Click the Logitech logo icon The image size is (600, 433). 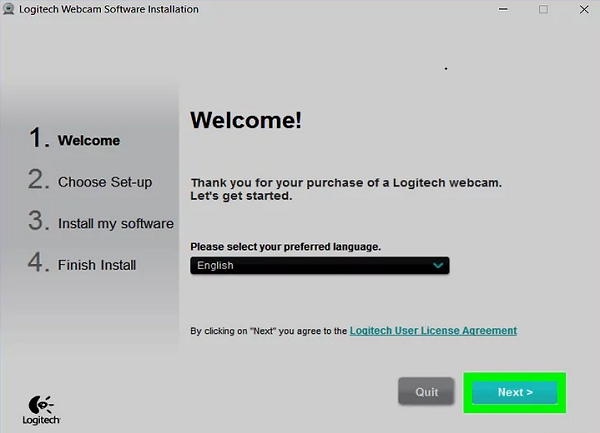click(41, 410)
